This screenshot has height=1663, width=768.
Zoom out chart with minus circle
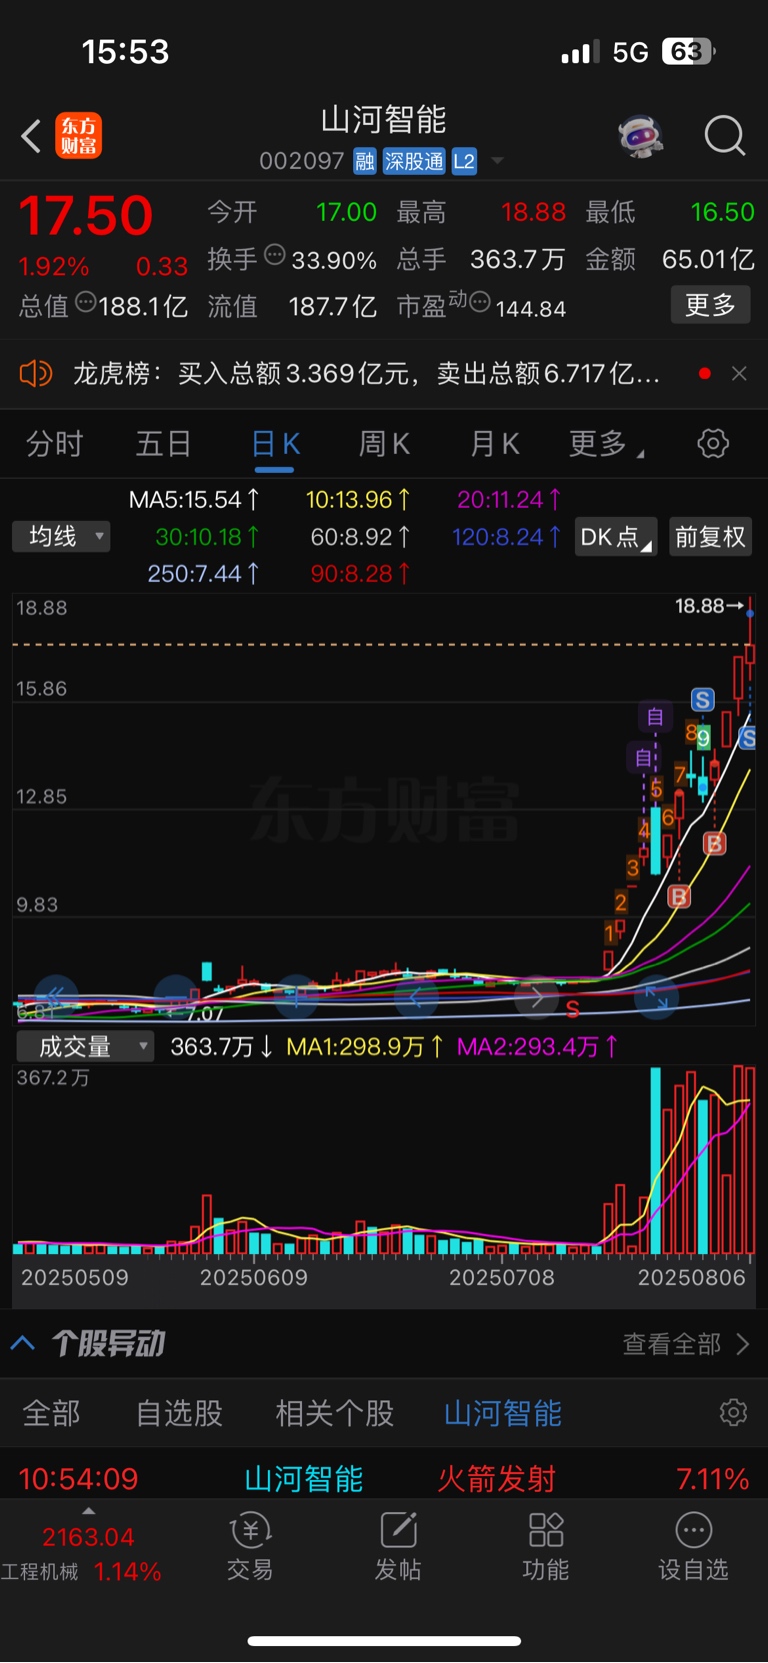click(x=176, y=996)
